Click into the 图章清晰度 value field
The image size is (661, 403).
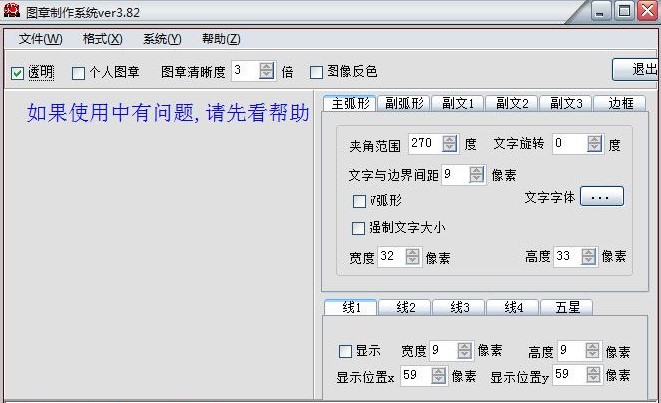click(245, 70)
